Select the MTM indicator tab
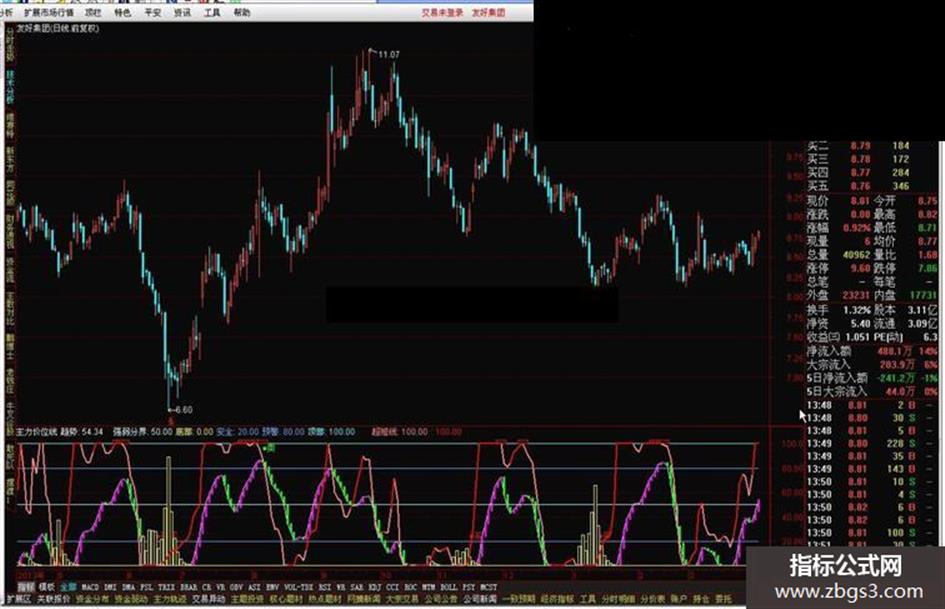This screenshot has width=945, height=609. (429, 587)
